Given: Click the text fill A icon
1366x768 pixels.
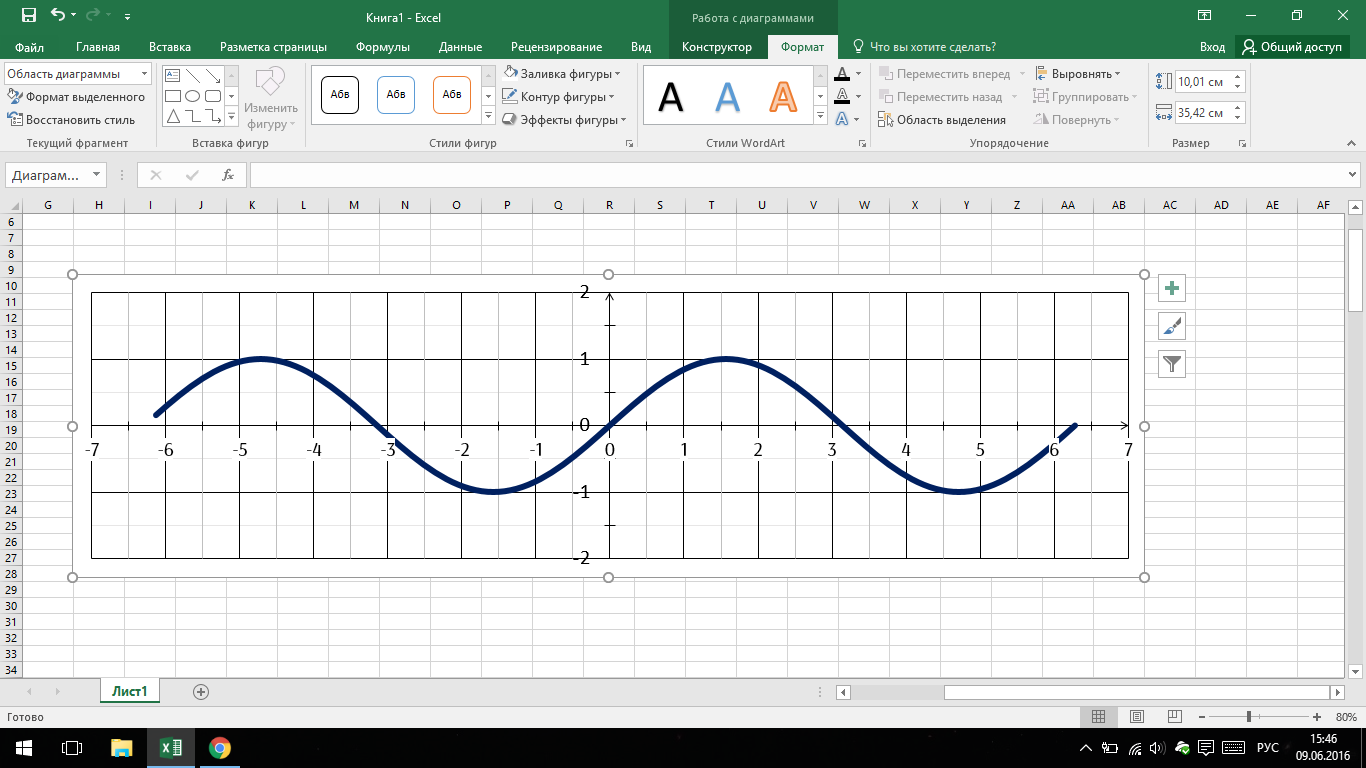Looking at the screenshot, I should (x=842, y=73).
